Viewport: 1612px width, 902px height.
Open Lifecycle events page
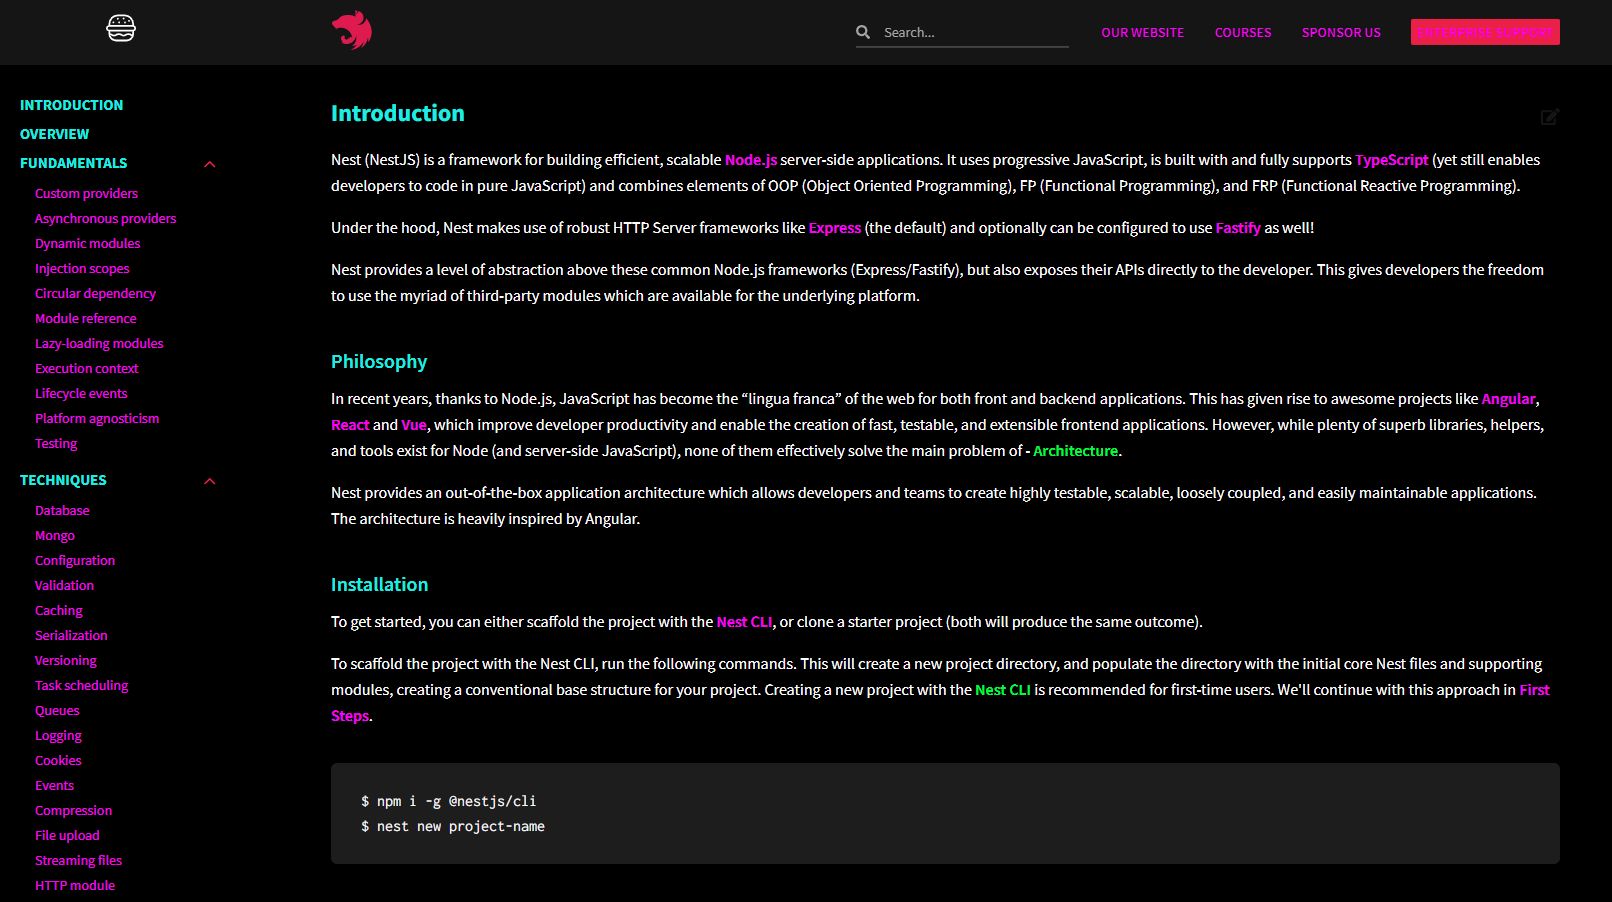point(81,393)
